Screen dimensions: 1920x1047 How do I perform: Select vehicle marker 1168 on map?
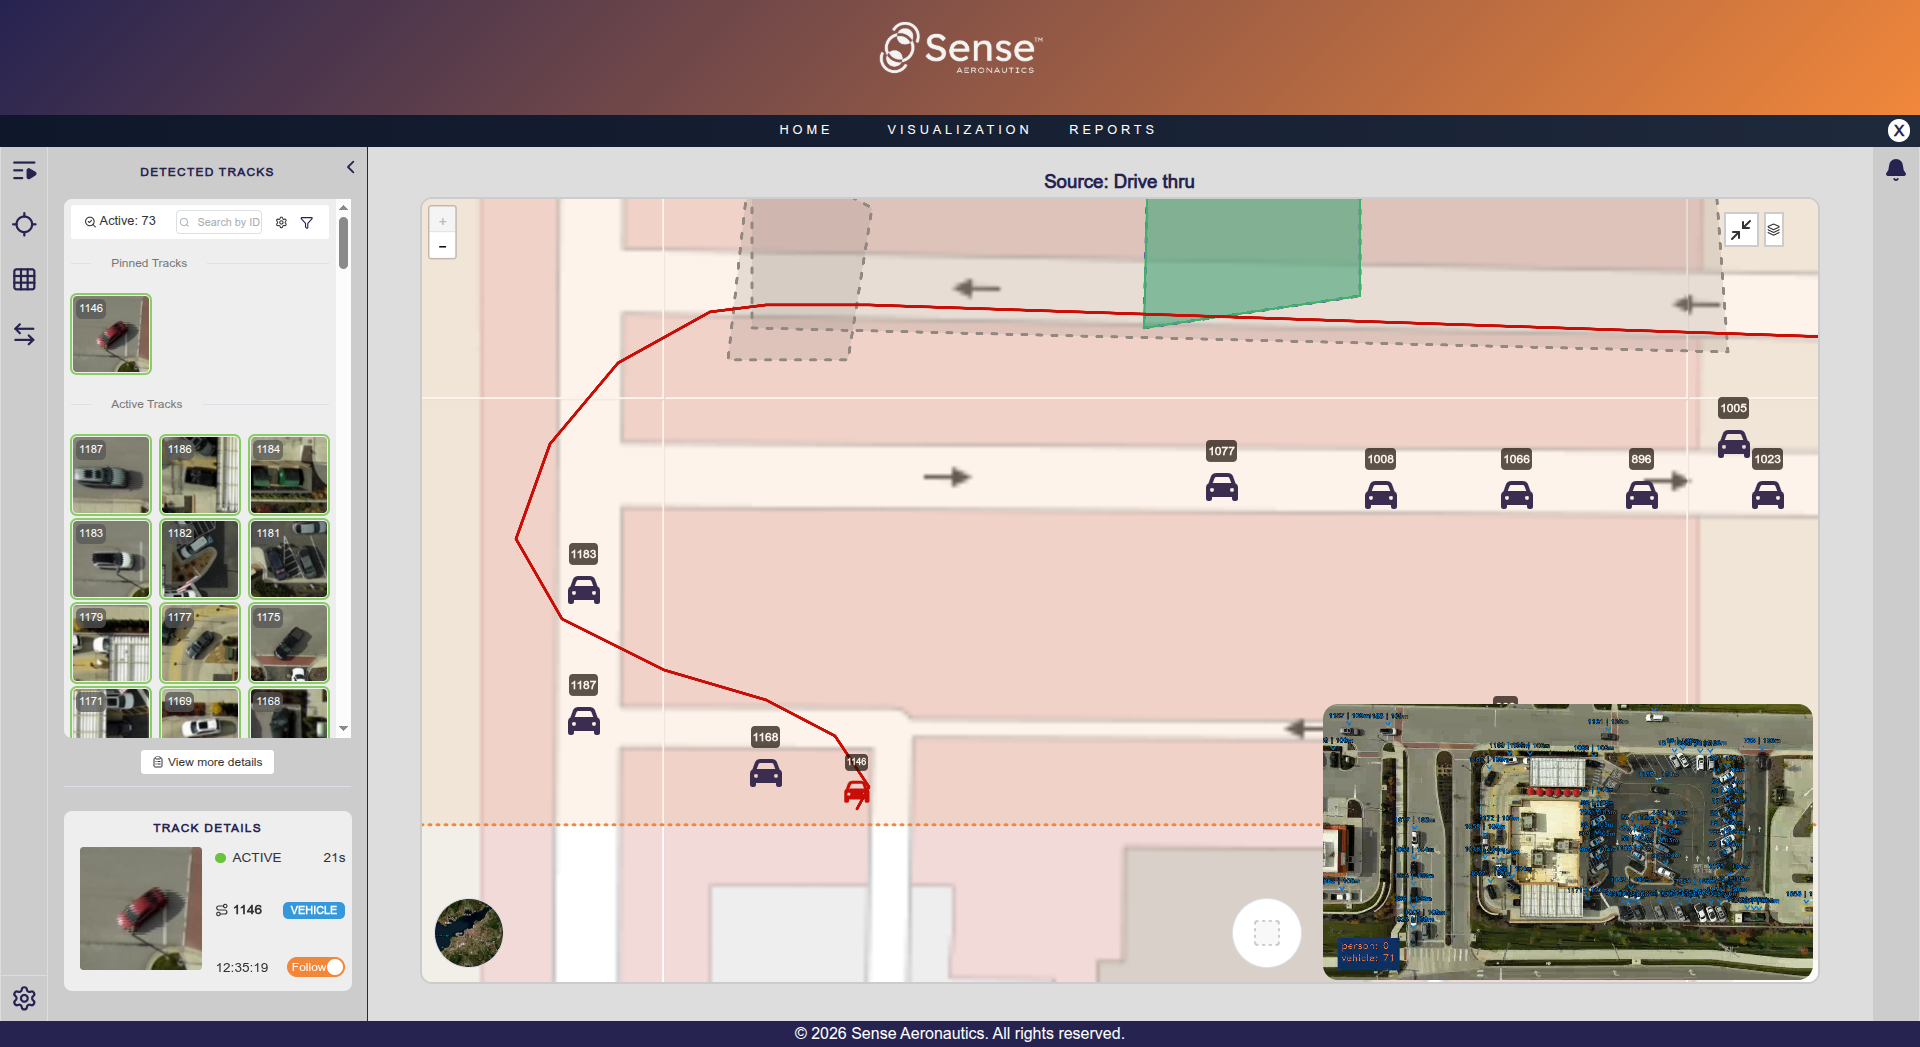point(766,773)
